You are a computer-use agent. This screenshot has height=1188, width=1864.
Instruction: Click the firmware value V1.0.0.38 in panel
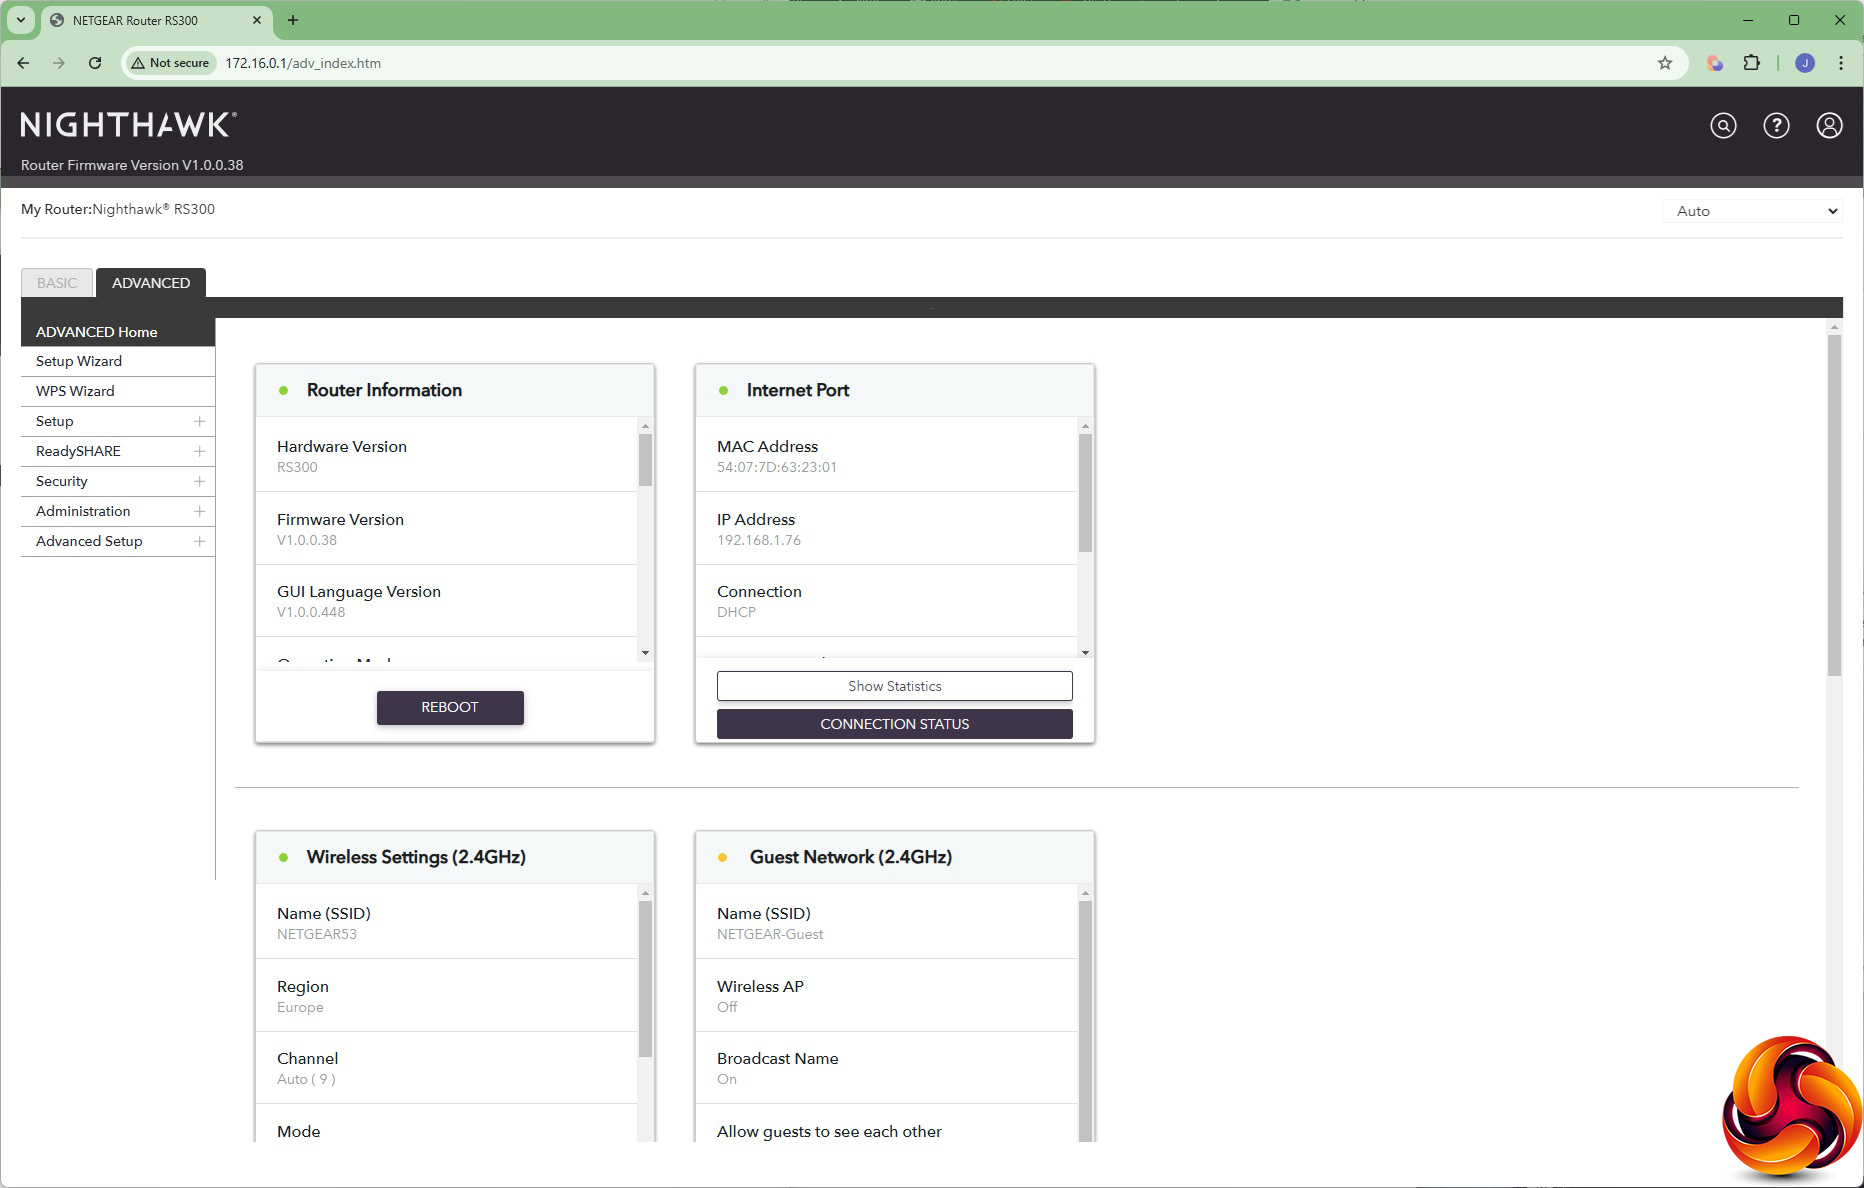(307, 540)
